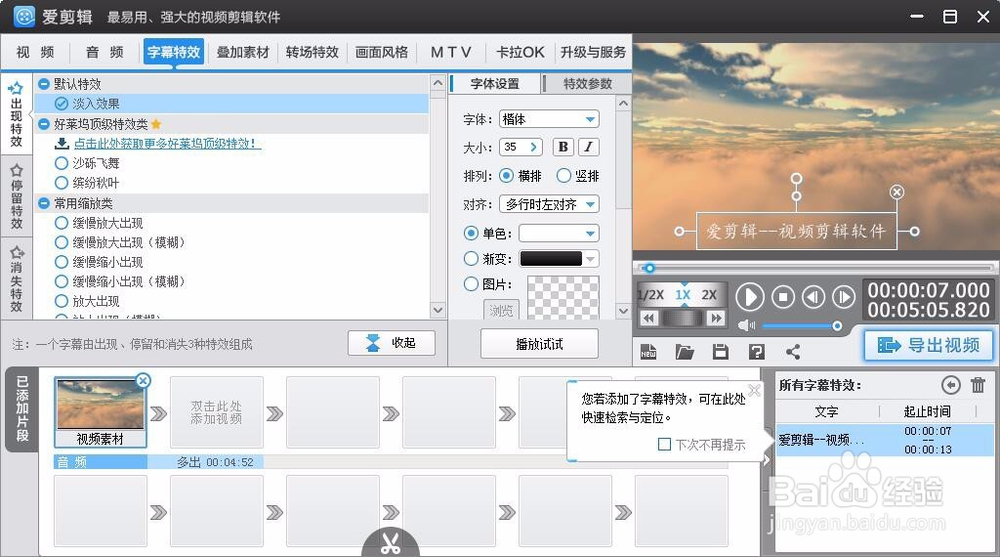Open the font size 35 dropdown

tap(521, 147)
